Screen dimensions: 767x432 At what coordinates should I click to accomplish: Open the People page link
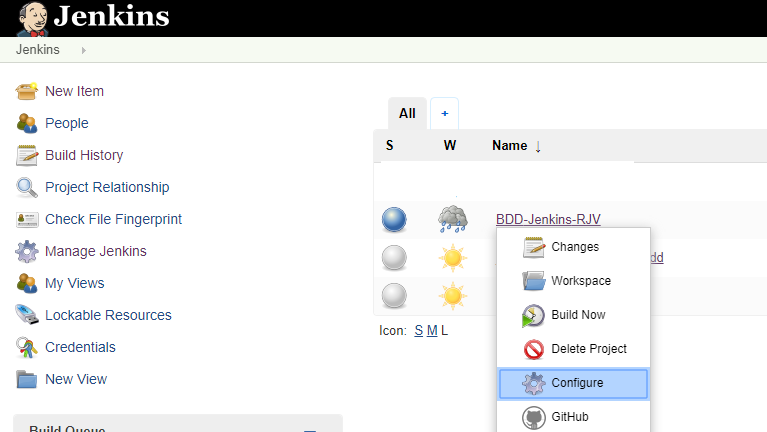click(67, 123)
